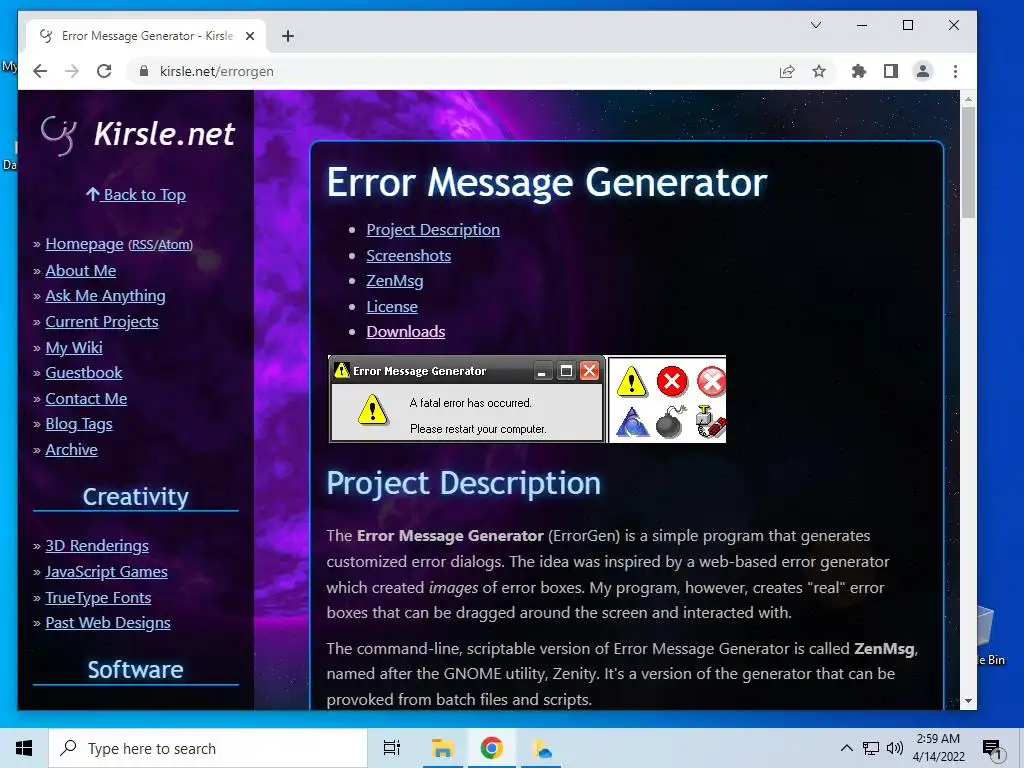
Task: Open the Windows Start menu
Action: (24, 748)
